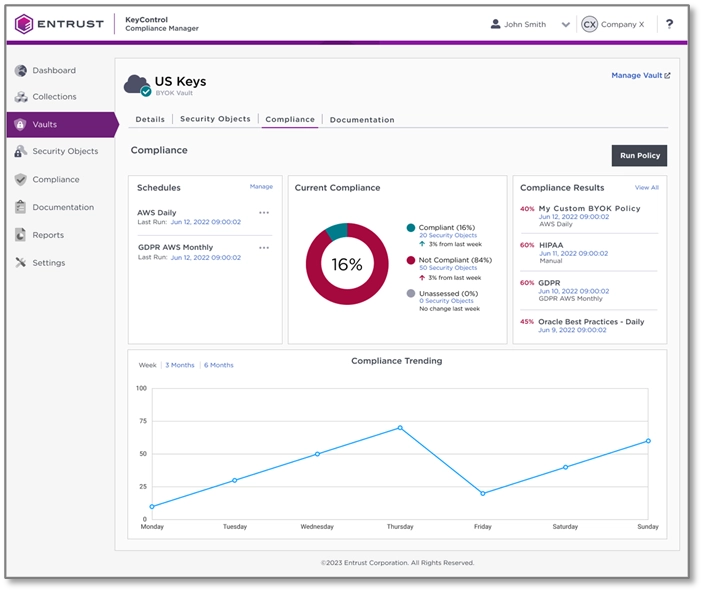Open 50 Security Objects not compliant link
Screen dimensions: 703x592
448,268
